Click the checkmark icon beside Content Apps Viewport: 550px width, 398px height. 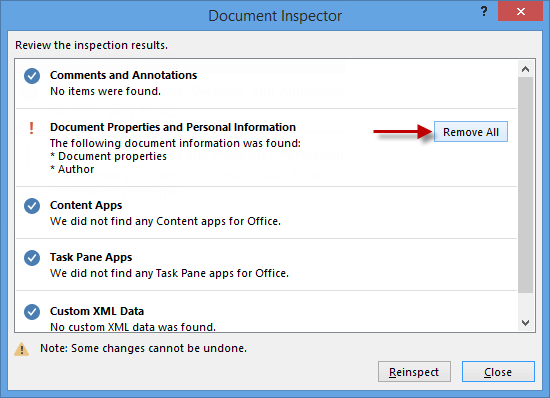tap(32, 206)
